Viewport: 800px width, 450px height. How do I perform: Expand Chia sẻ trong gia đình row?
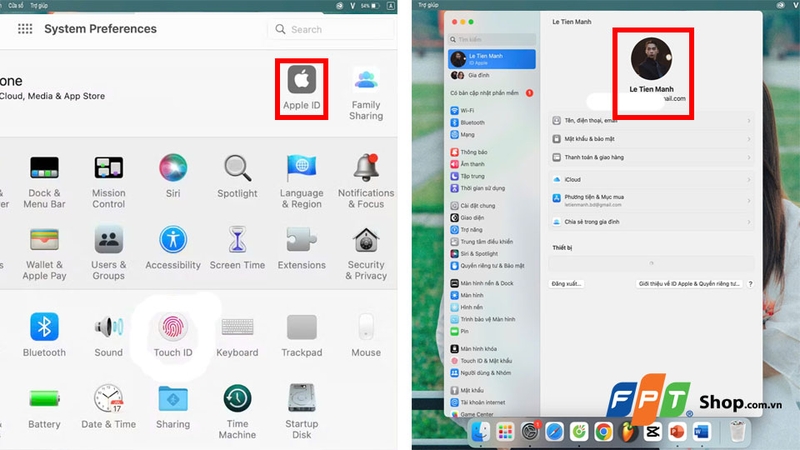coord(652,222)
